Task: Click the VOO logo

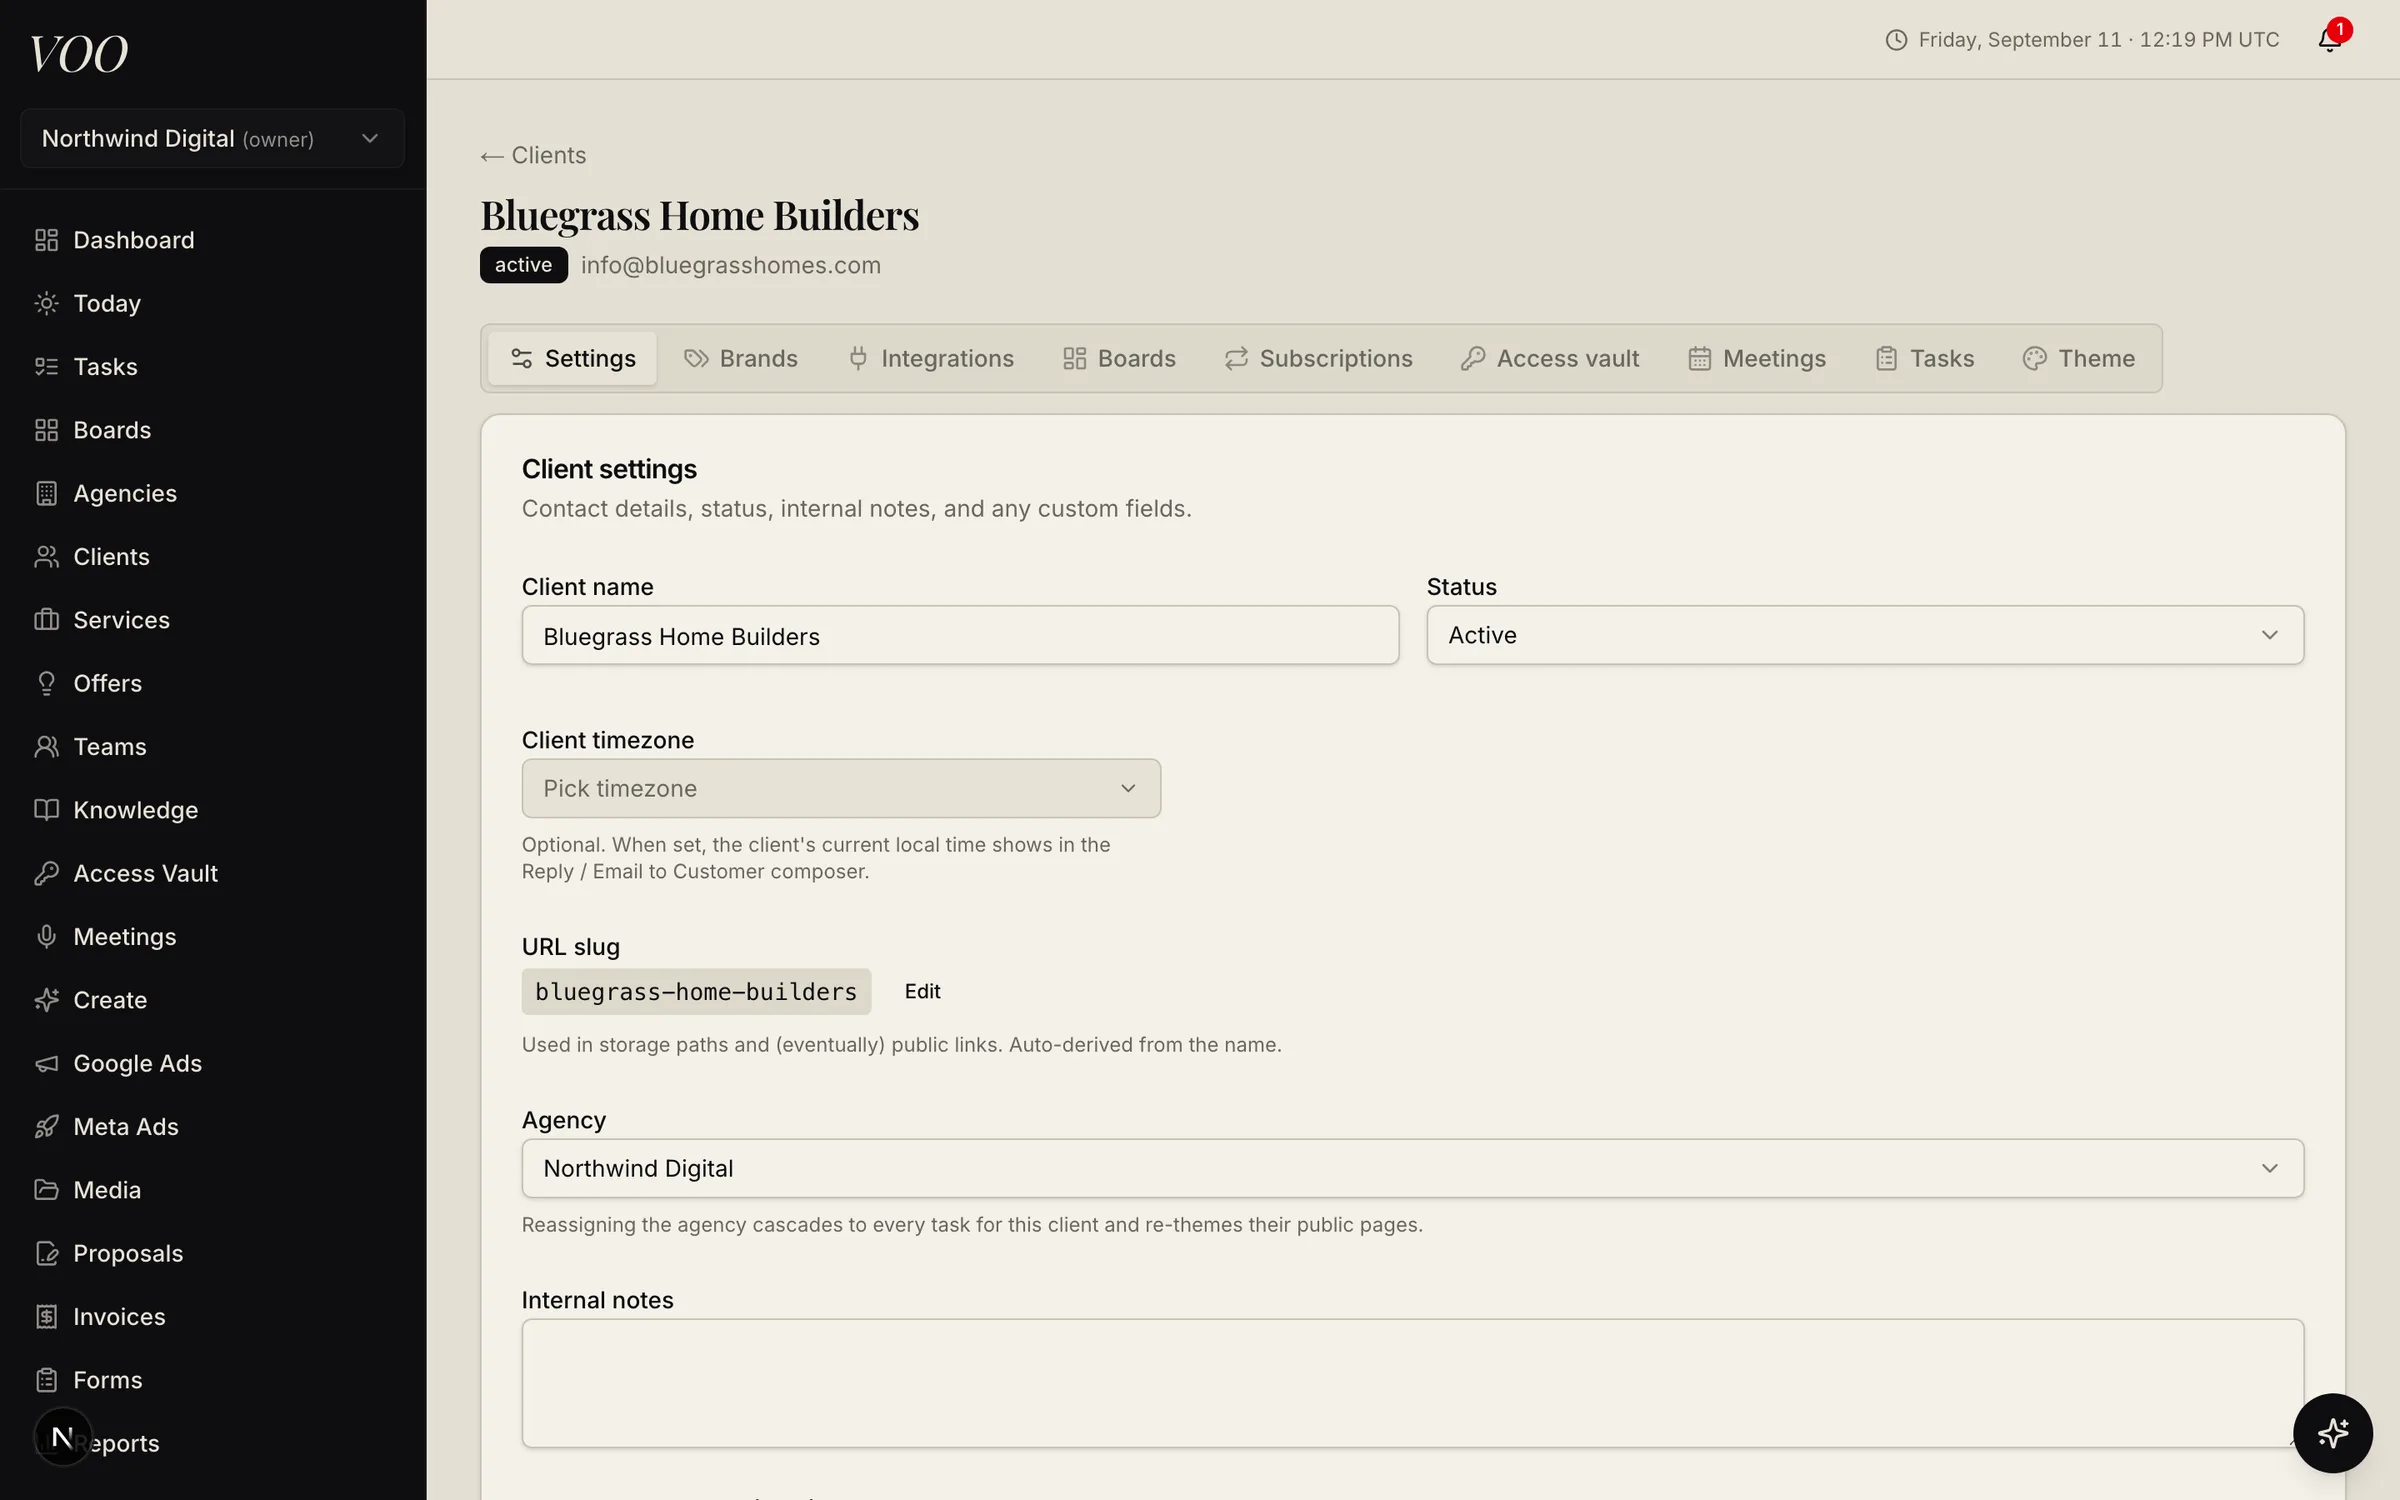Action: (79, 54)
